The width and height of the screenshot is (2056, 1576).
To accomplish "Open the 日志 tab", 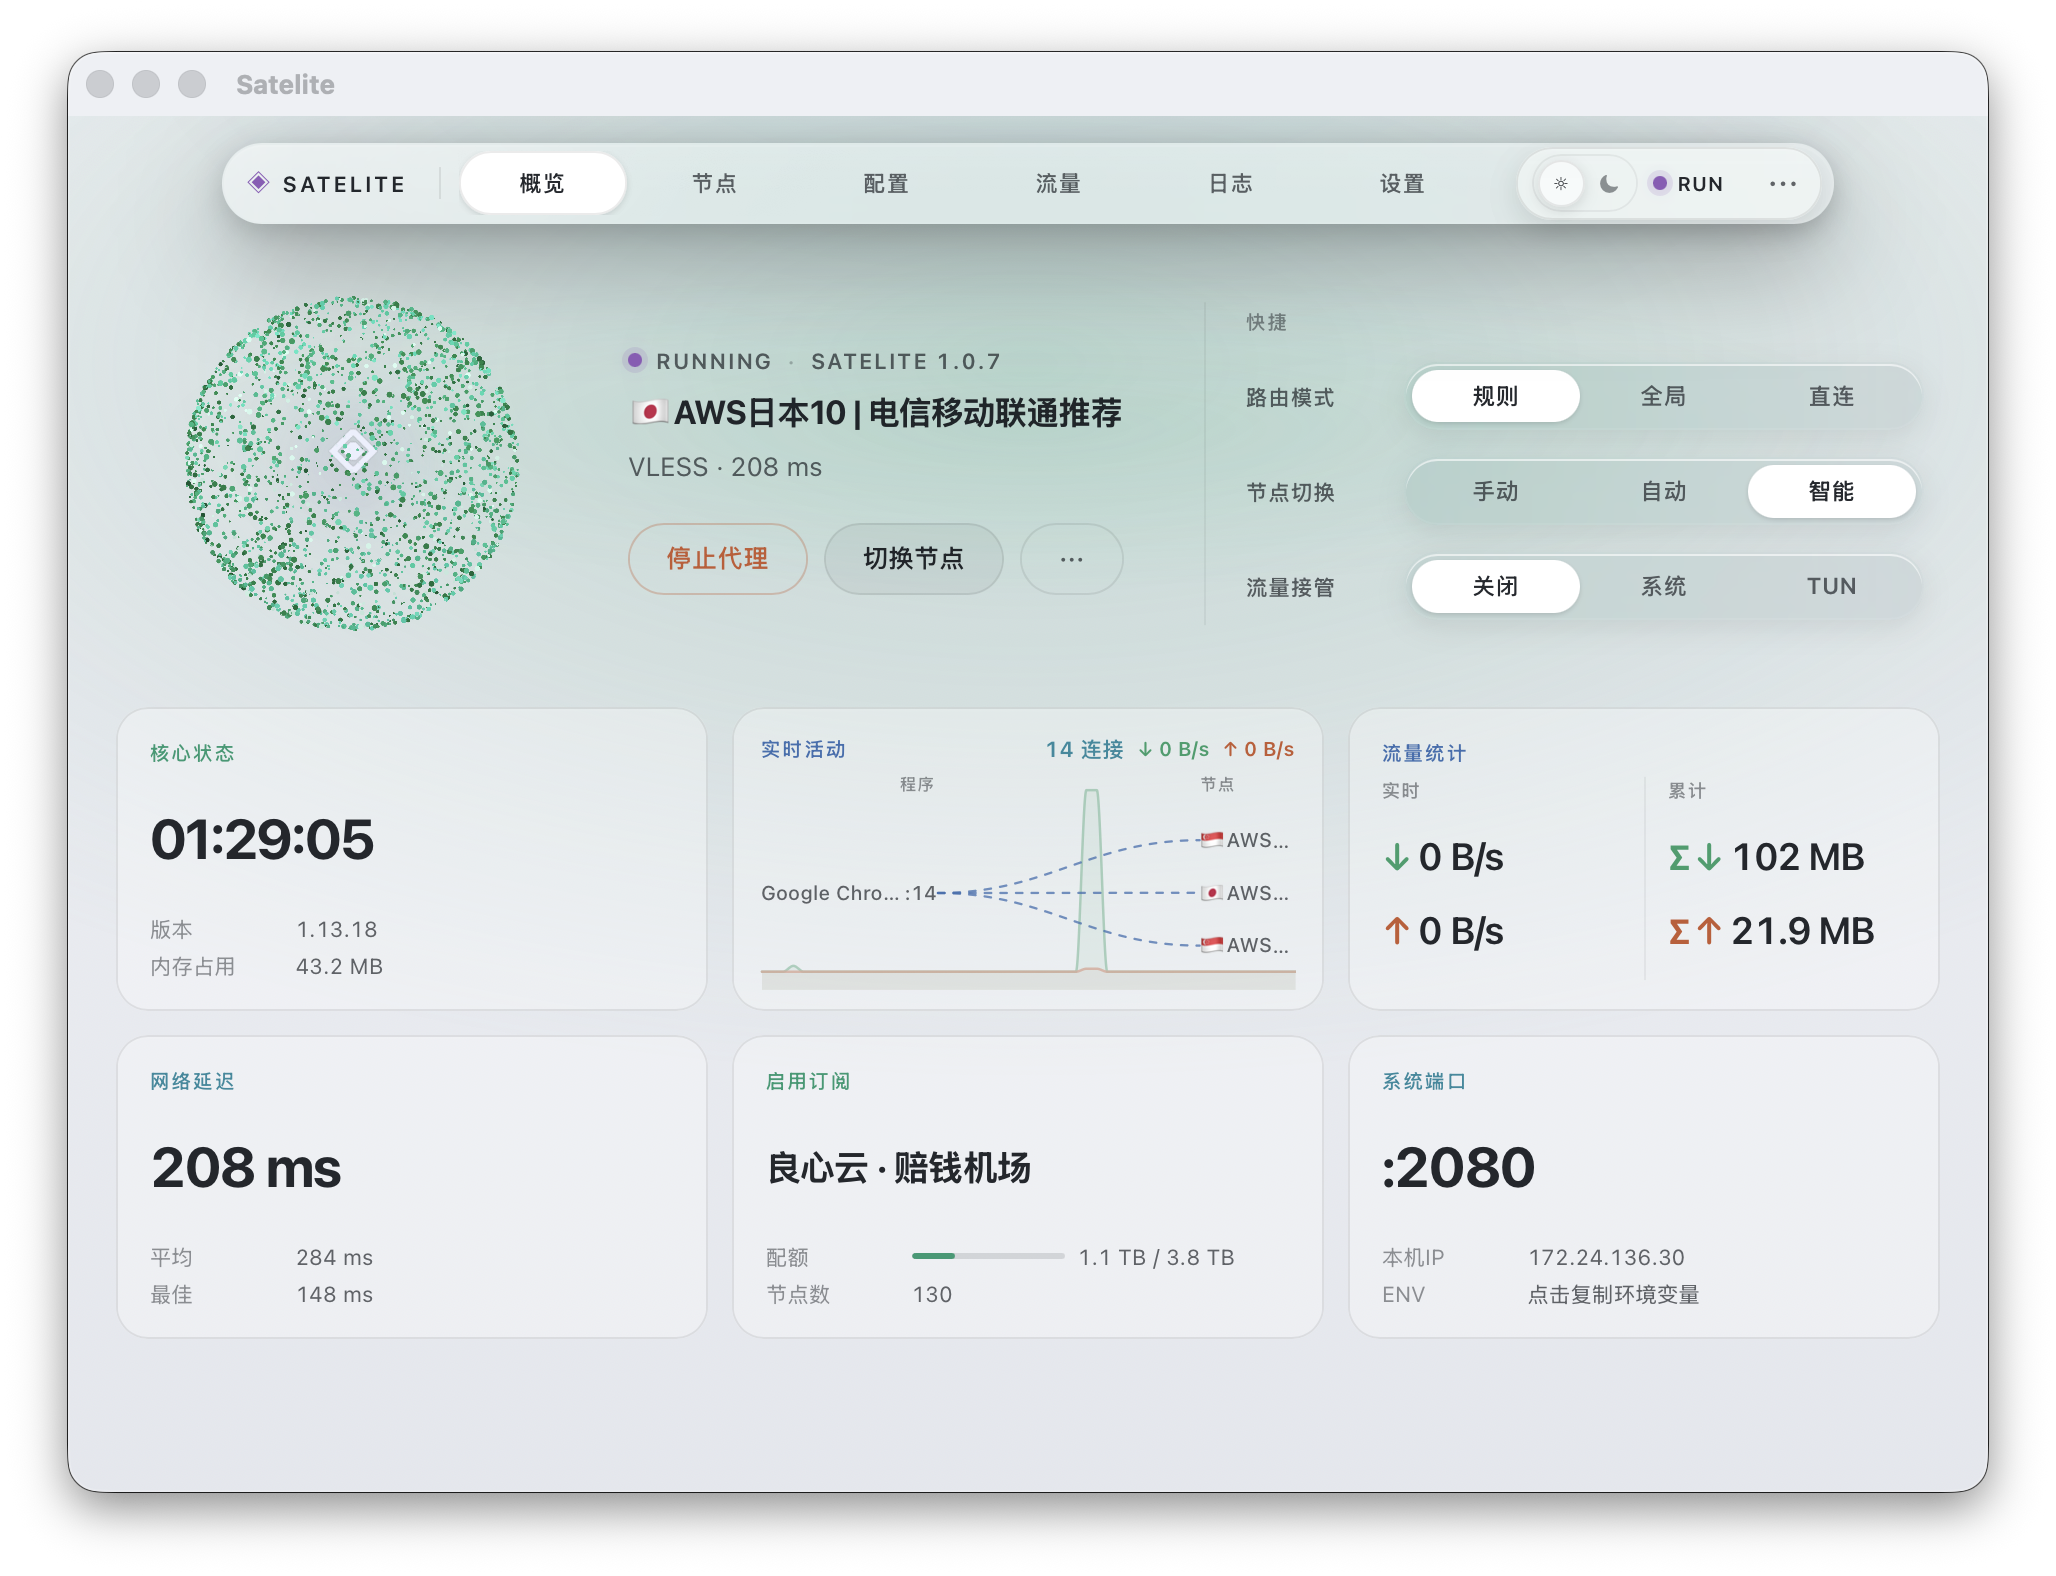I will (x=1230, y=184).
